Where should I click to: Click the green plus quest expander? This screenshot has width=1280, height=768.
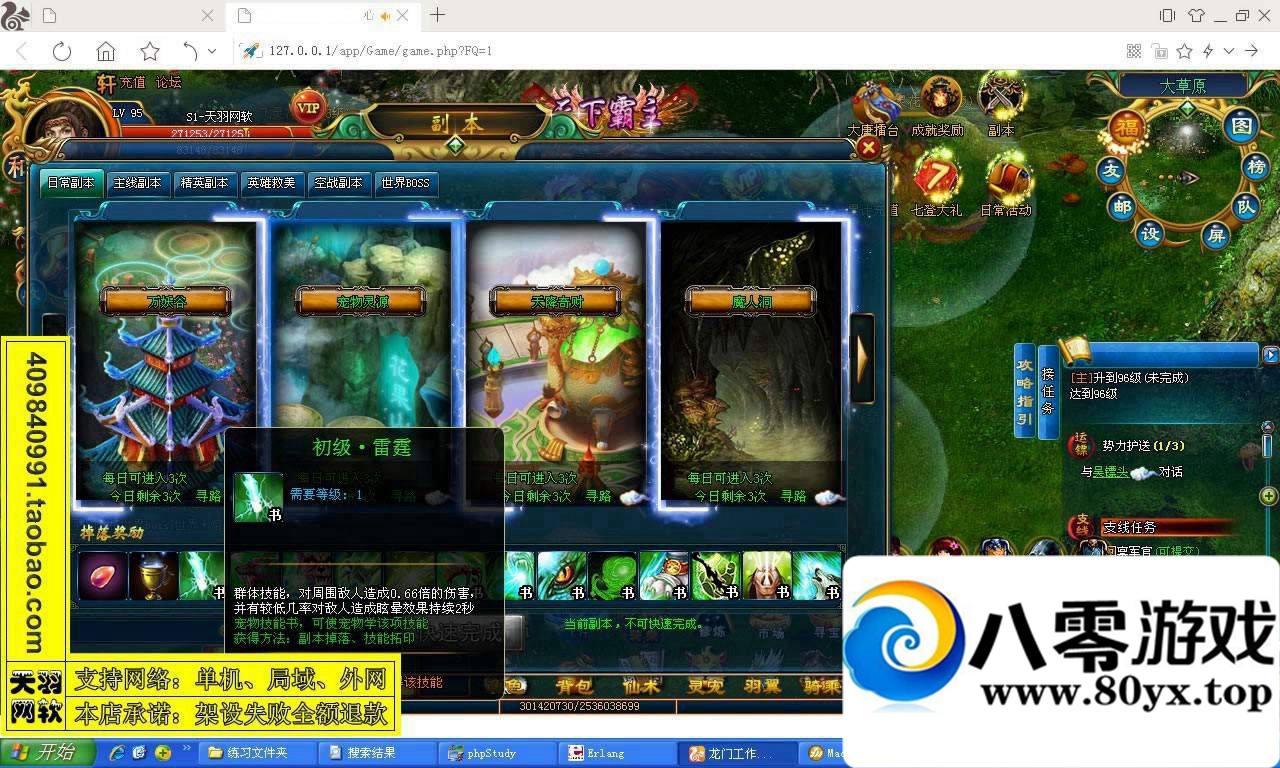point(1268,496)
